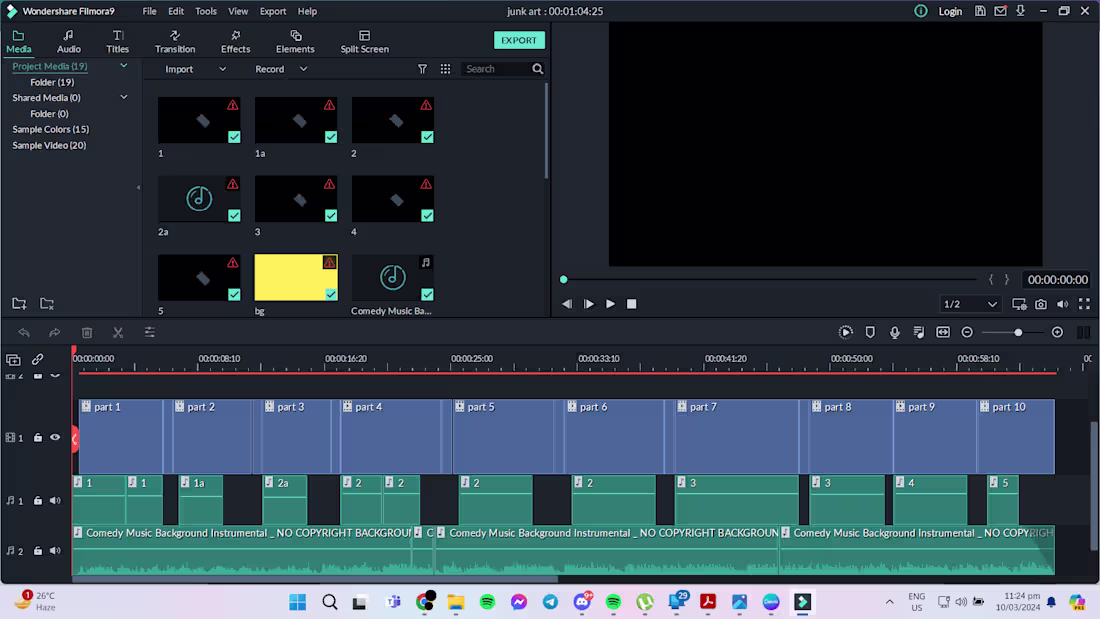Screen dimensions: 1100x619
Task: Toggle visibility eye of video track 1
Action: click(x=55, y=437)
